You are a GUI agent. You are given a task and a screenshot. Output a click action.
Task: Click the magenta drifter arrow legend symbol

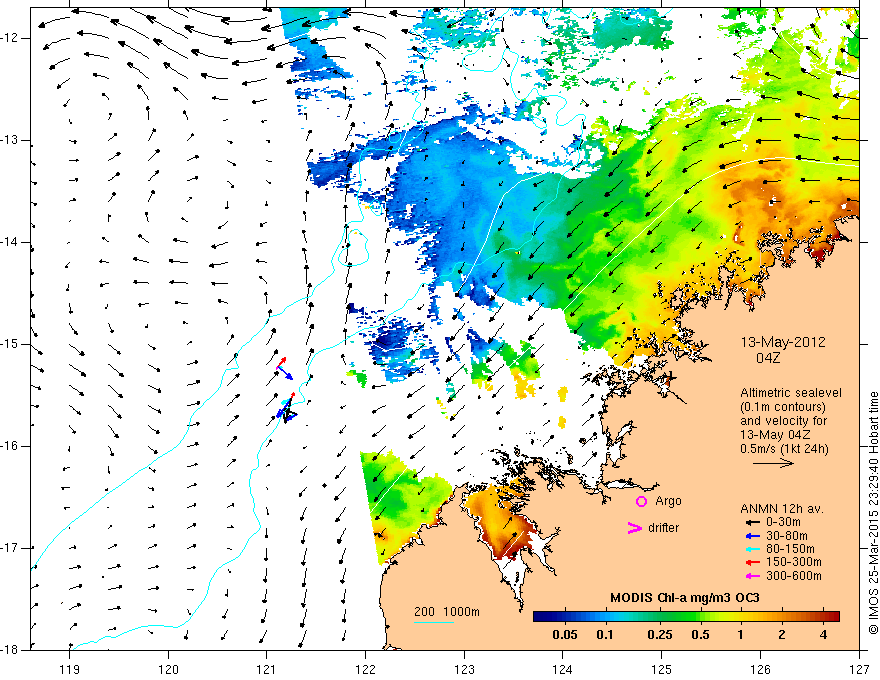[634, 528]
